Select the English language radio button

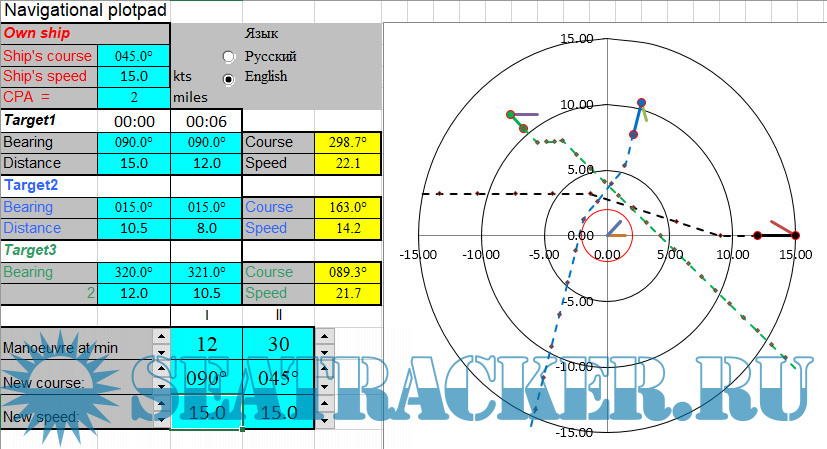[229, 77]
